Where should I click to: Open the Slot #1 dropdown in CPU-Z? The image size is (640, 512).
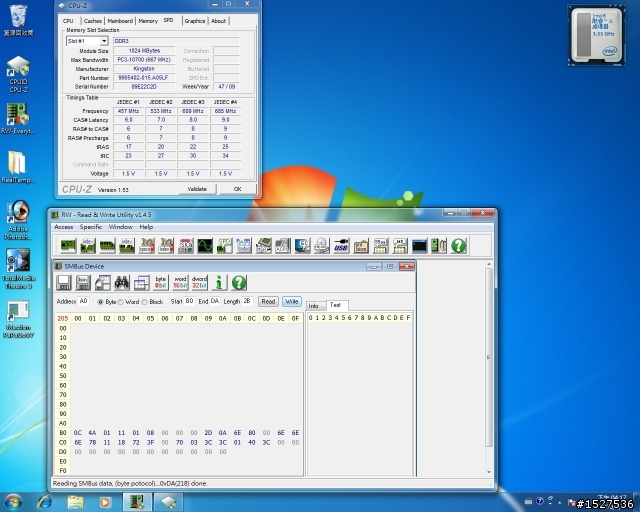tap(87, 41)
